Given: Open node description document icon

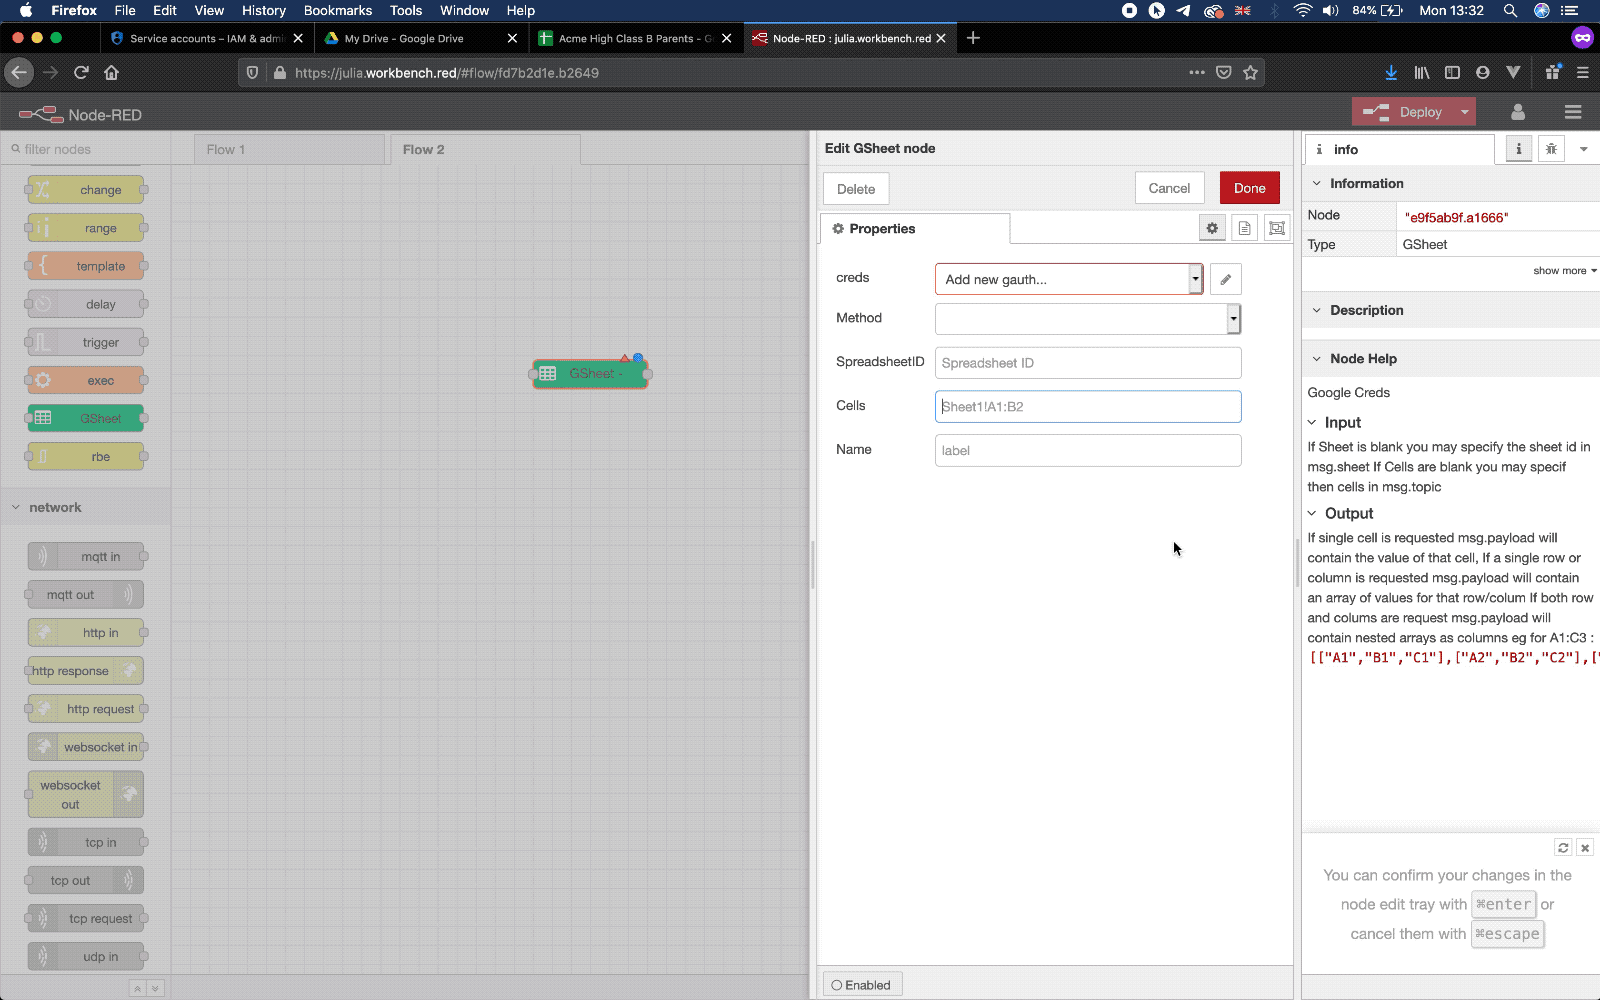Looking at the screenshot, I should click(1244, 228).
